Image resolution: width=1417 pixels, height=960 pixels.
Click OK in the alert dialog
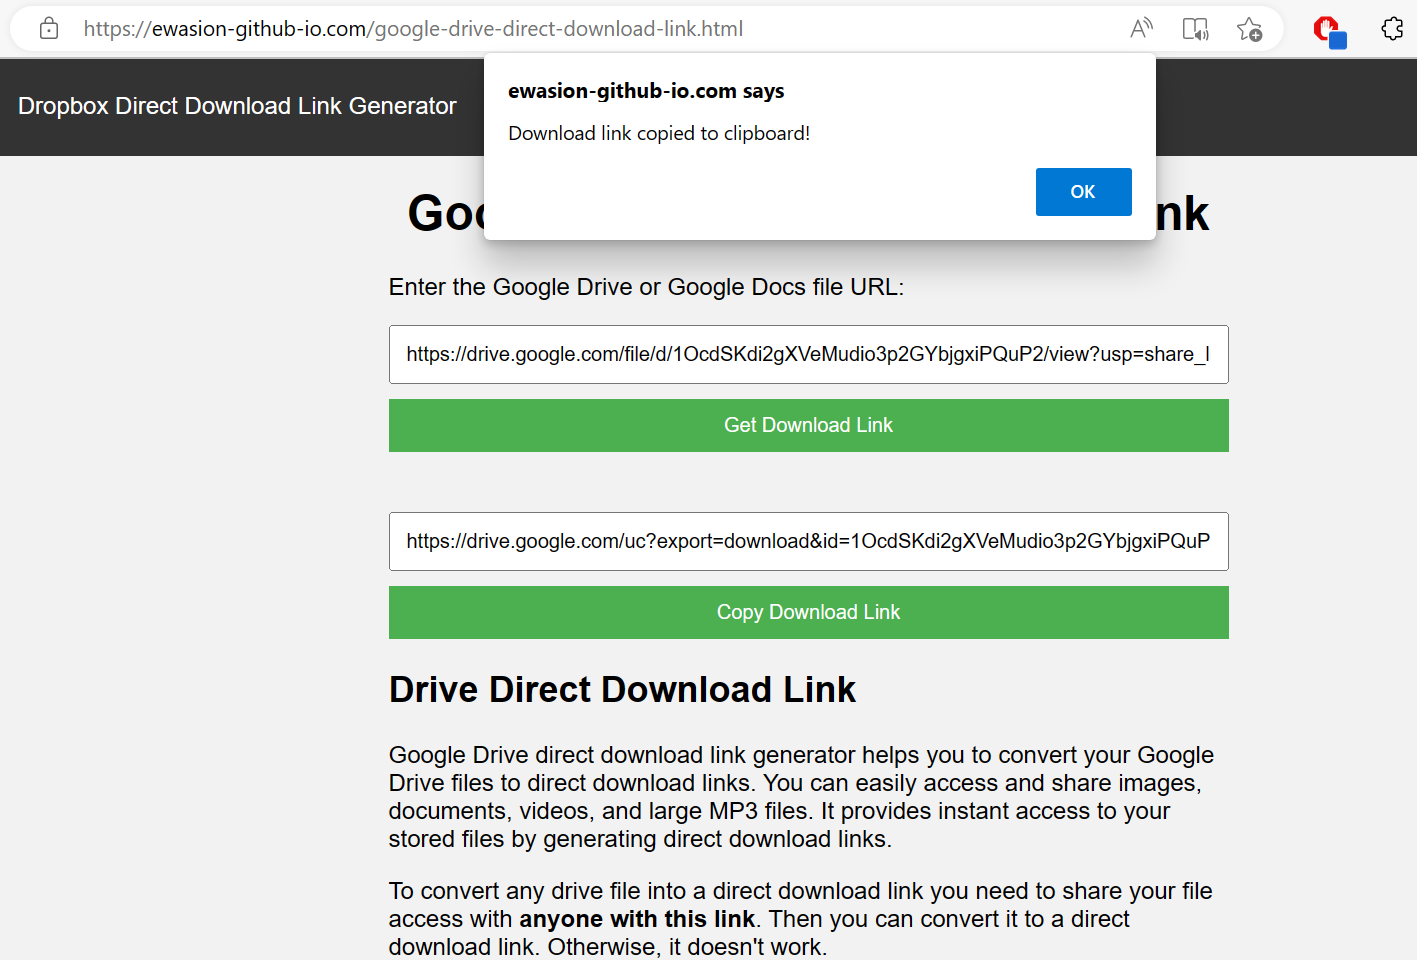point(1083,192)
